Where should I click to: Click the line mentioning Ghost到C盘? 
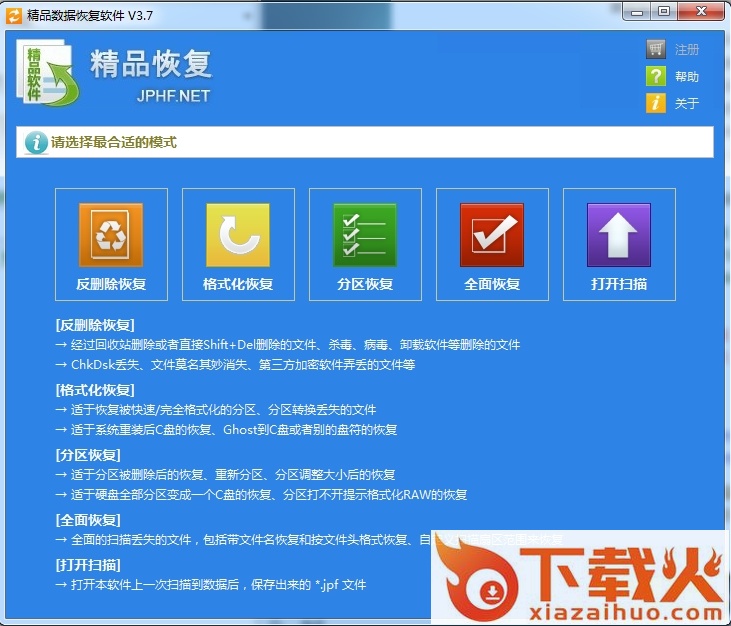[226, 429]
